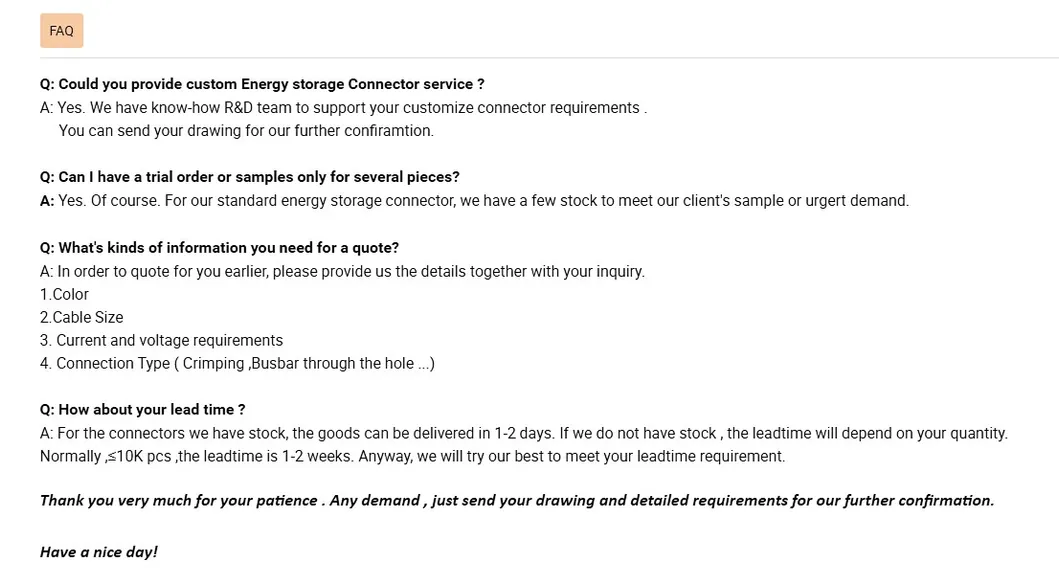Select the "How about your lead time" question
Image resolution: width=1059 pixels, height=584 pixels.
coord(142,410)
